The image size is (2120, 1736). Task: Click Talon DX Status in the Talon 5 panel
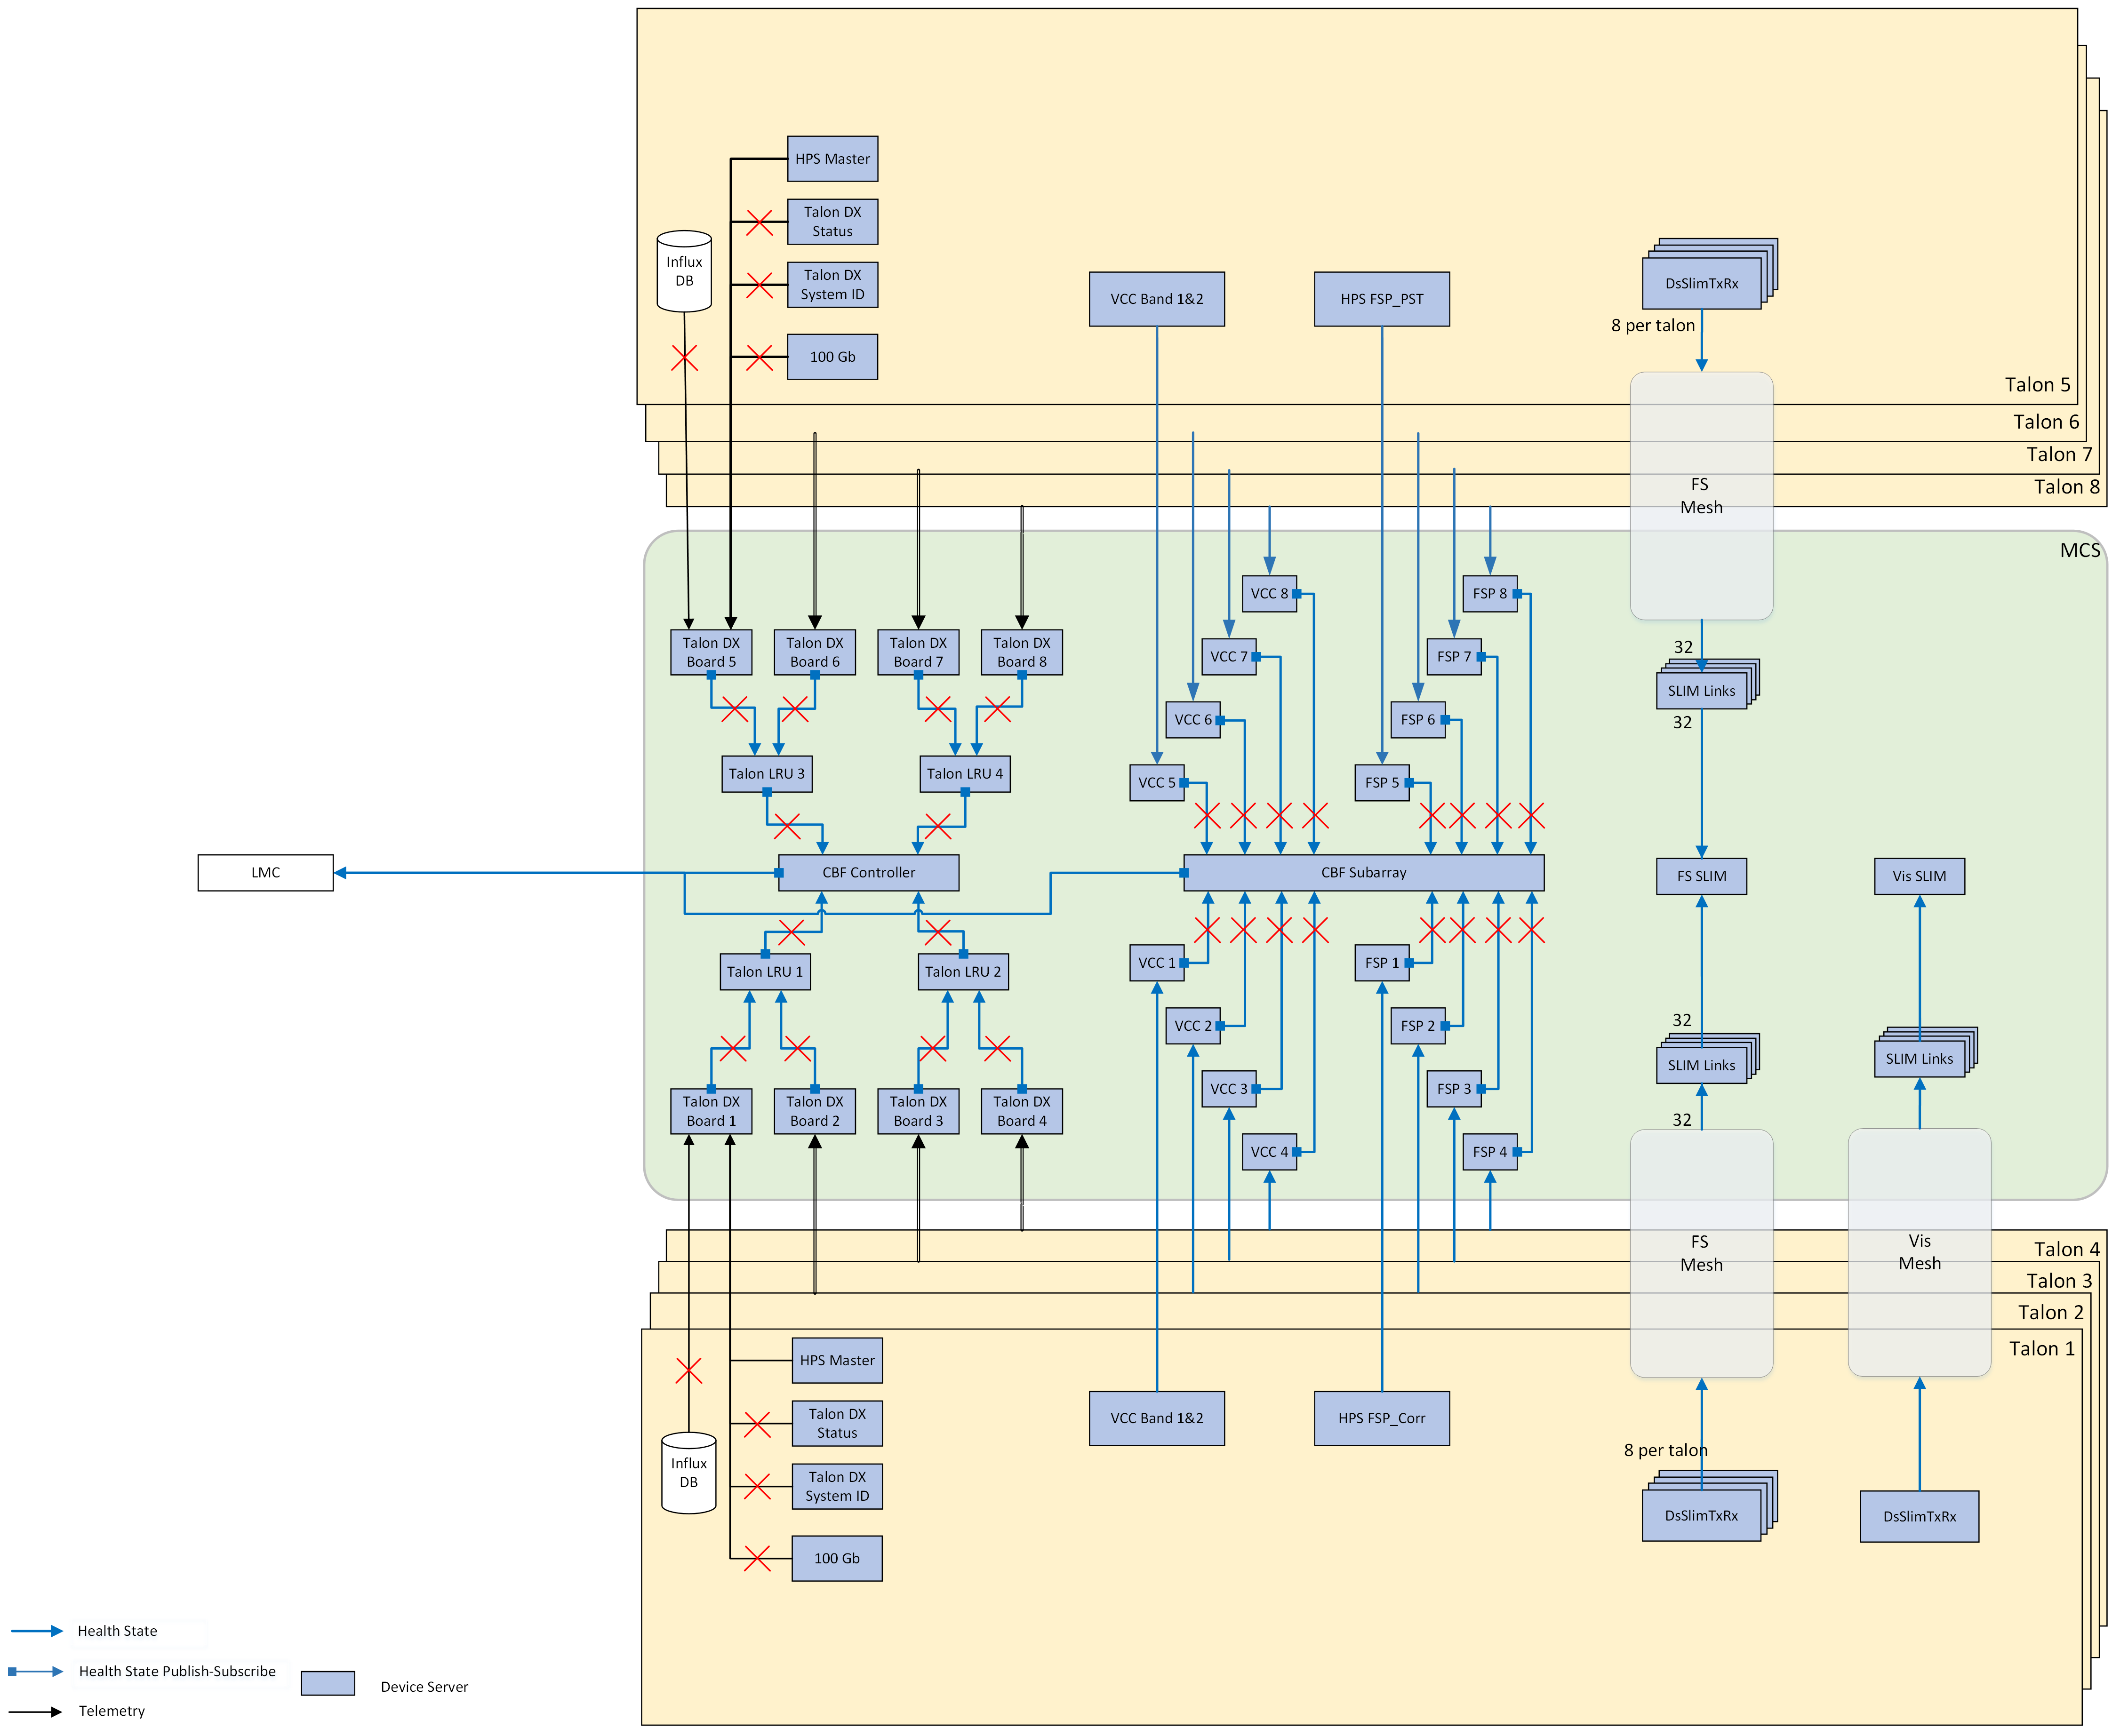point(832,222)
